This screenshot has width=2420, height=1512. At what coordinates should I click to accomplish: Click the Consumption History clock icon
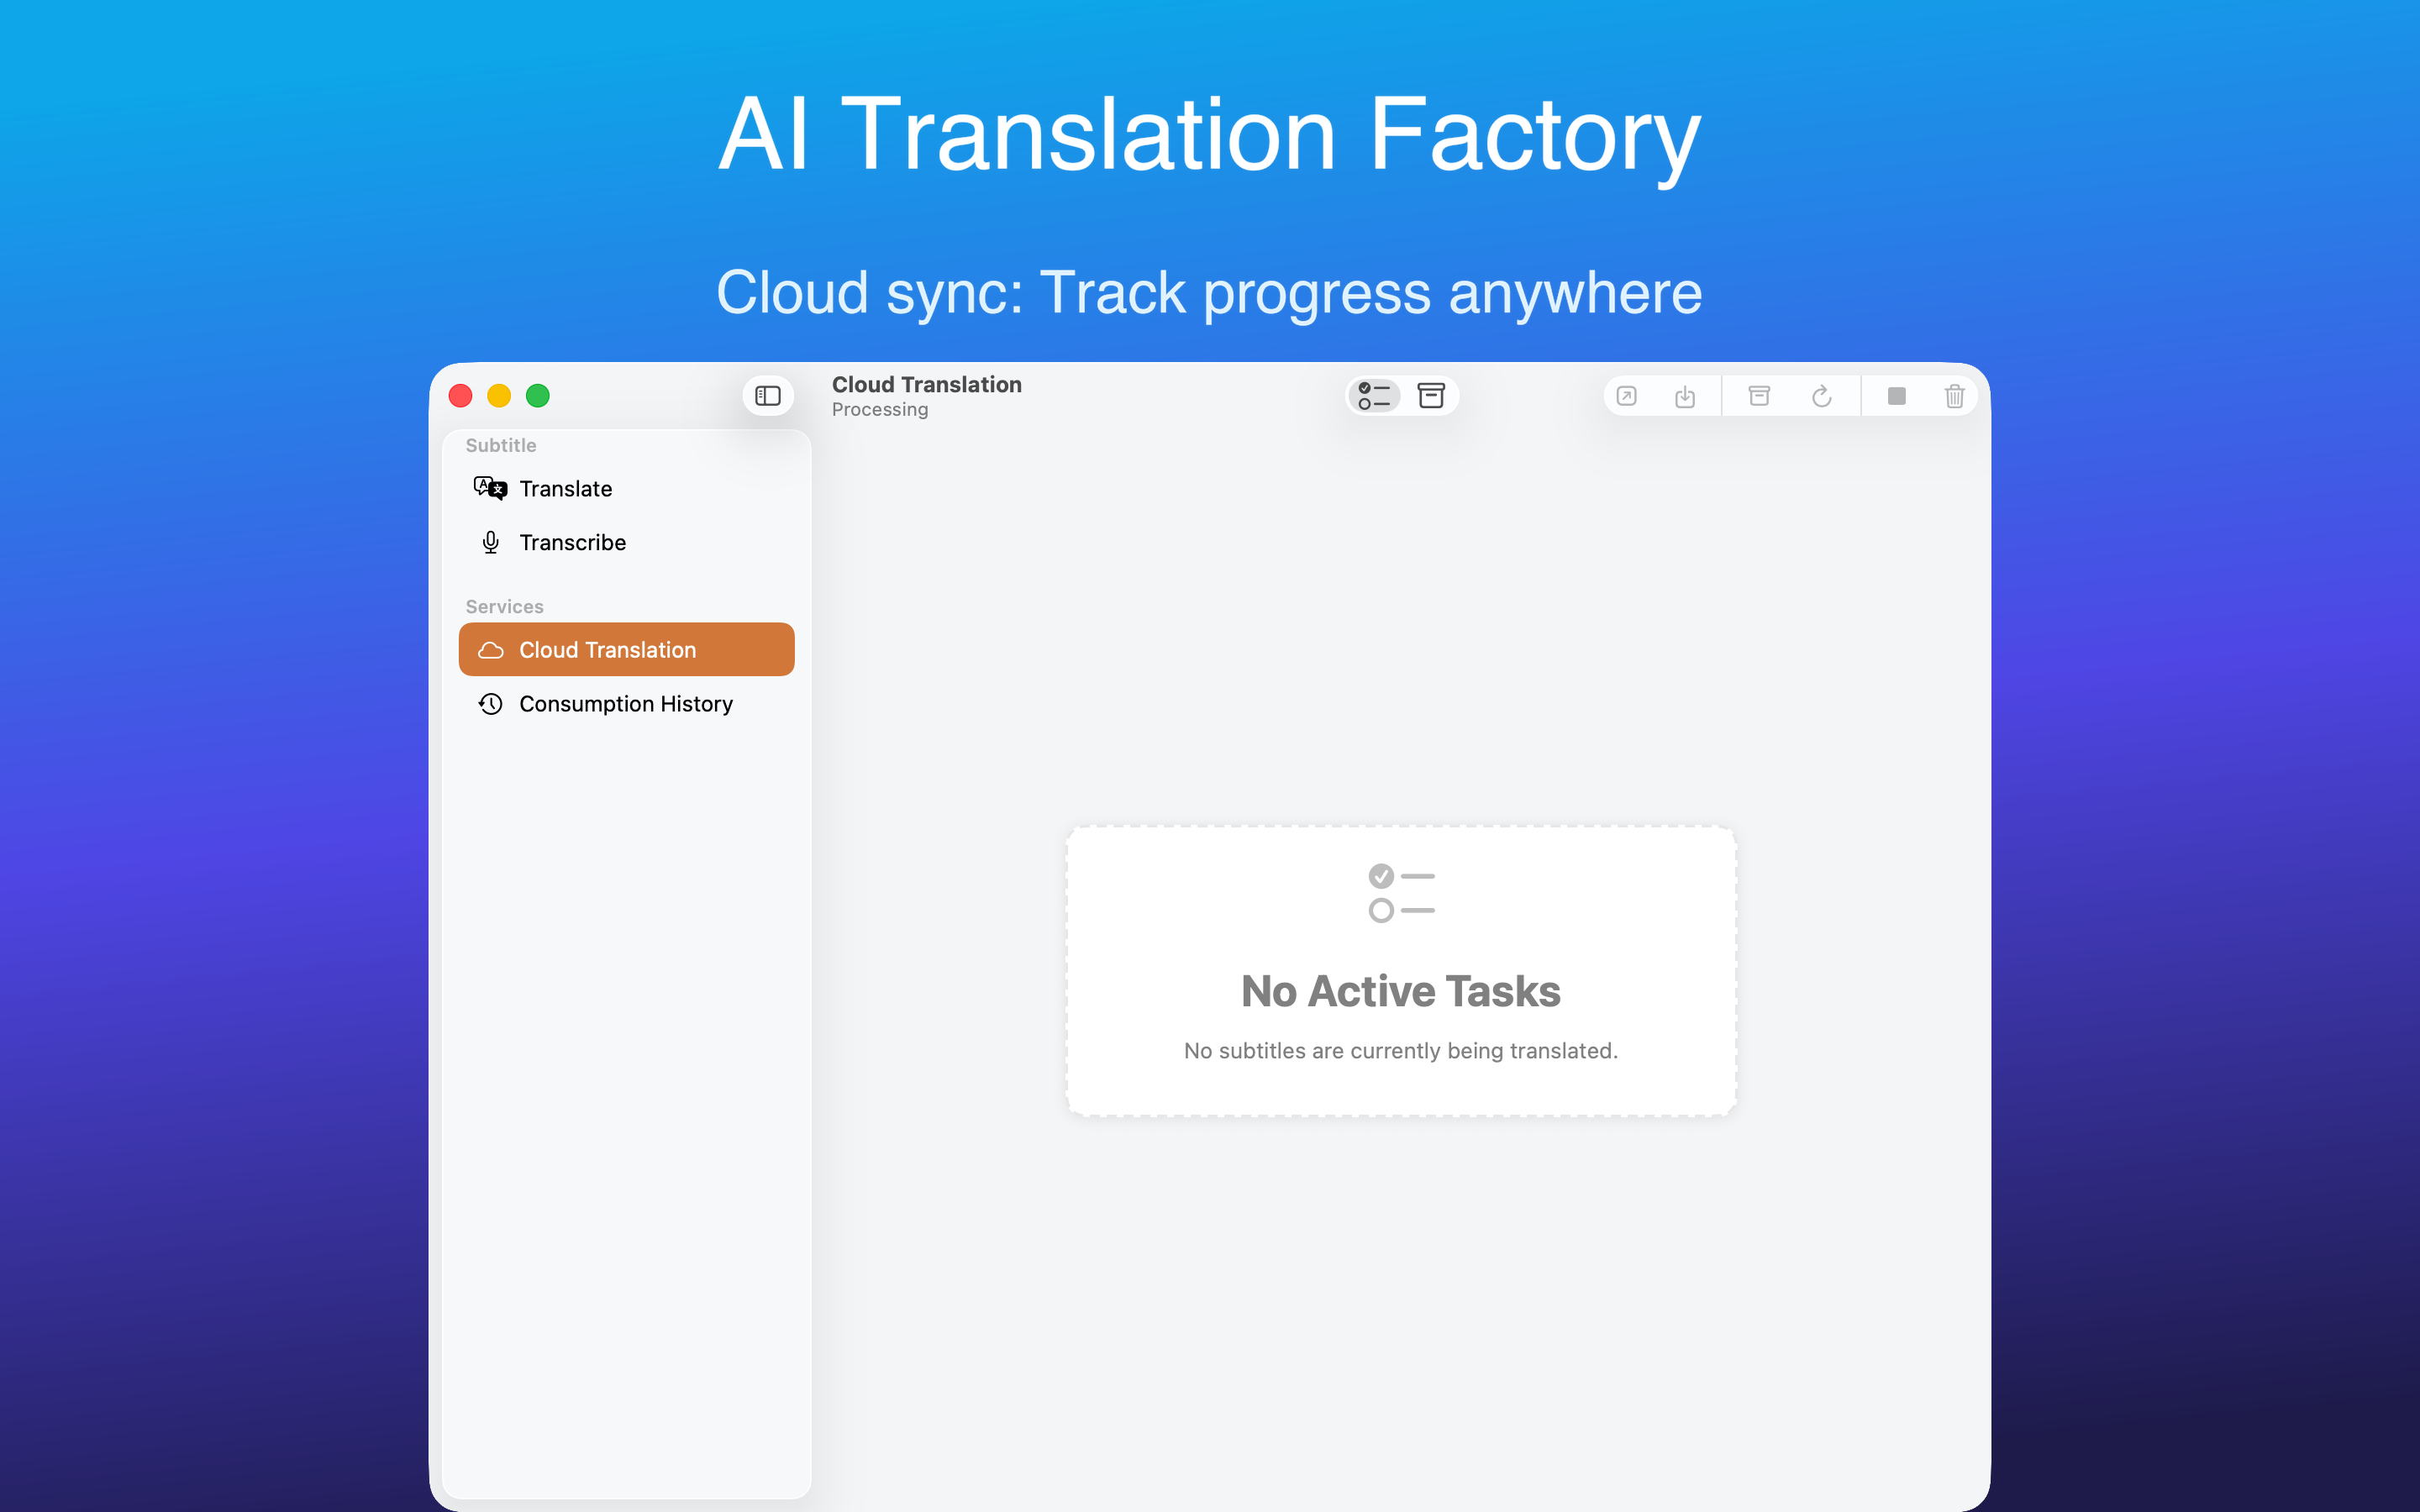490,704
